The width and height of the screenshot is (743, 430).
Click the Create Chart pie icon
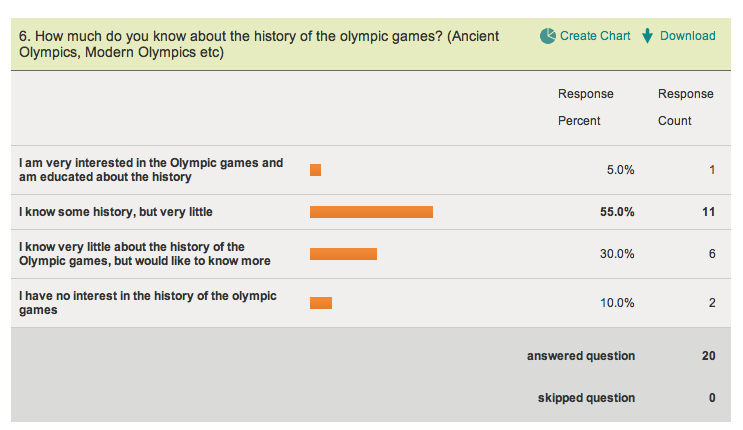[548, 36]
